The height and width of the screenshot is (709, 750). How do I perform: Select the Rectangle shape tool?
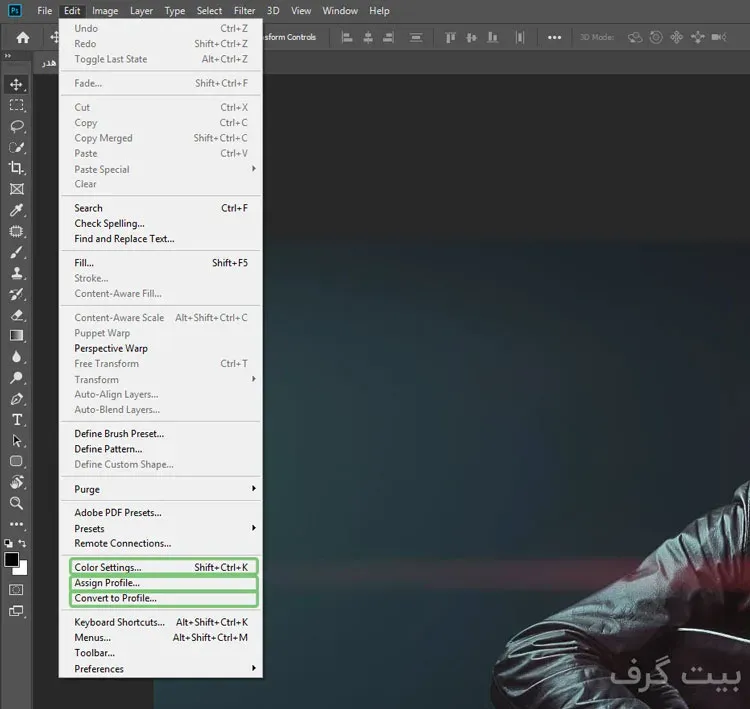[16, 461]
